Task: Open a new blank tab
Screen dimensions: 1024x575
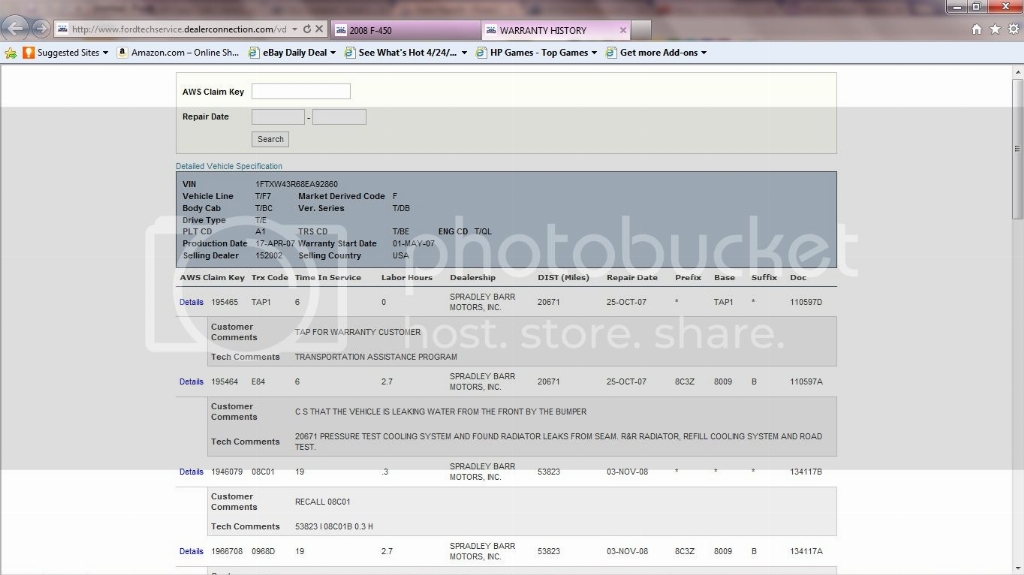Action: coord(641,30)
